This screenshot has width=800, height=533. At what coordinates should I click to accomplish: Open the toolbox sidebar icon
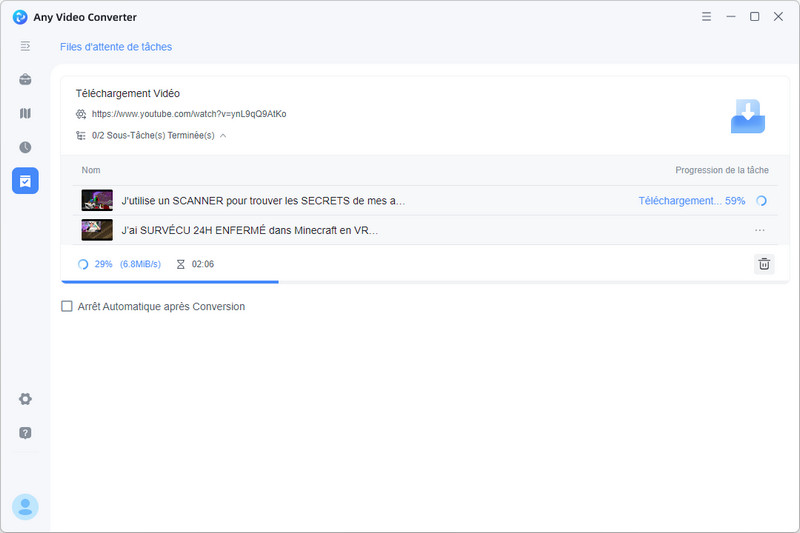25,80
